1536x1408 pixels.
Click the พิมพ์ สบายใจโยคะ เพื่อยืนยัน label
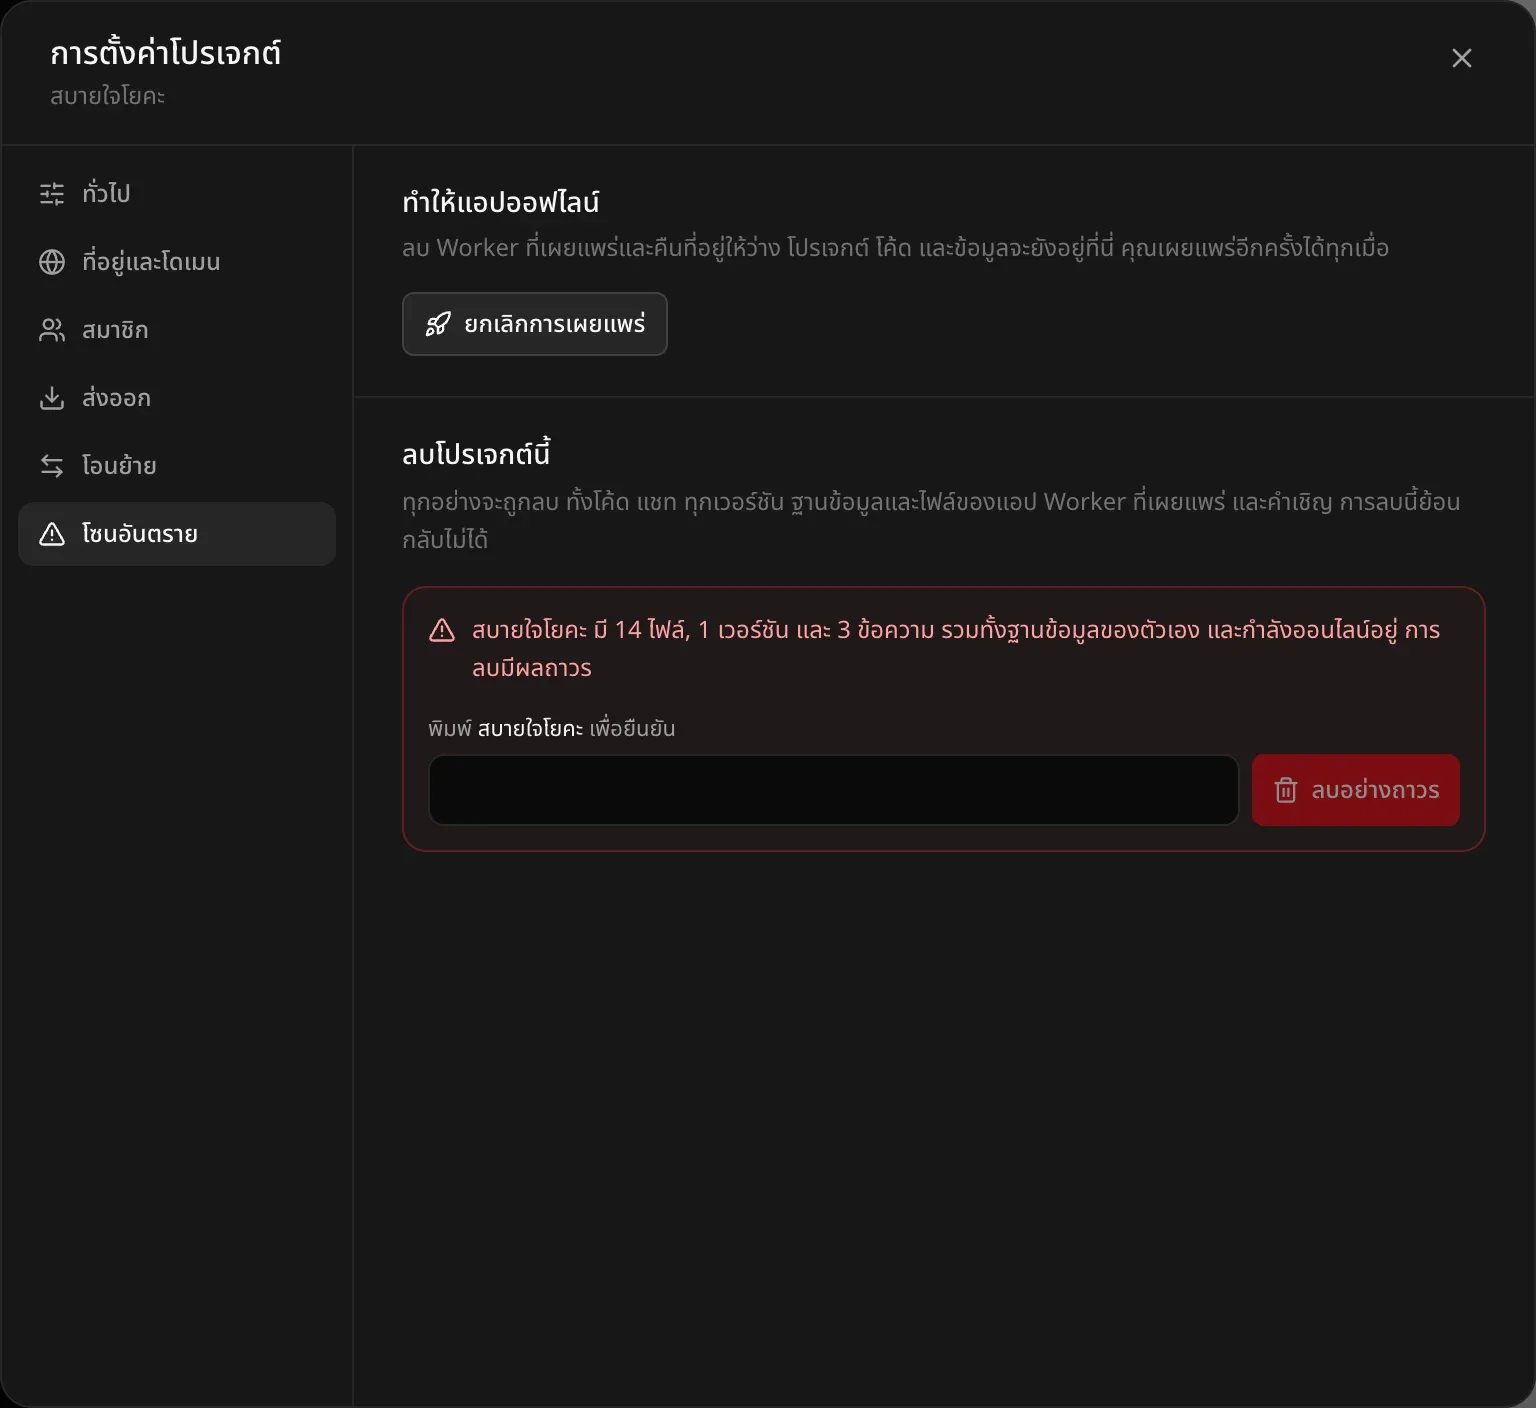point(552,728)
